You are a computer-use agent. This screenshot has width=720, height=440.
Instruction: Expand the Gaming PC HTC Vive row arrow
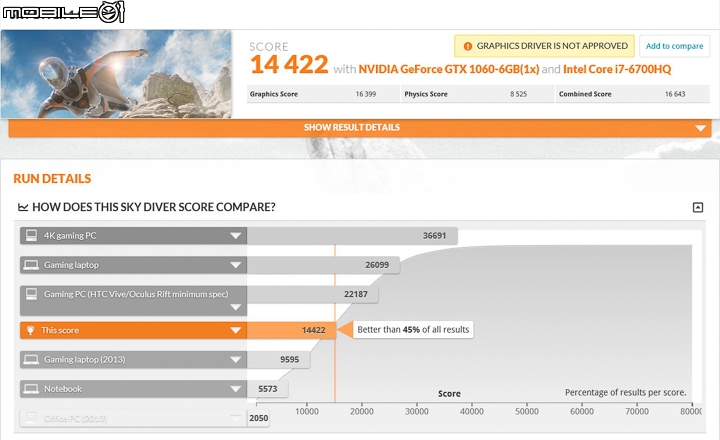point(236,307)
